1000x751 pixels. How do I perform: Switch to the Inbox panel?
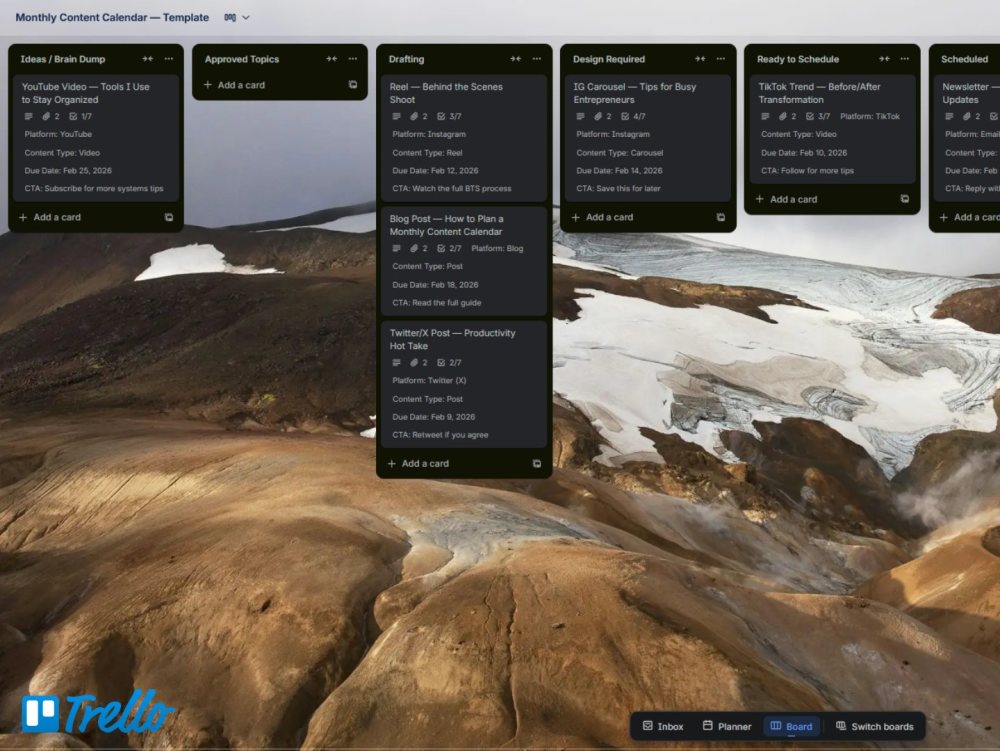point(663,726)
